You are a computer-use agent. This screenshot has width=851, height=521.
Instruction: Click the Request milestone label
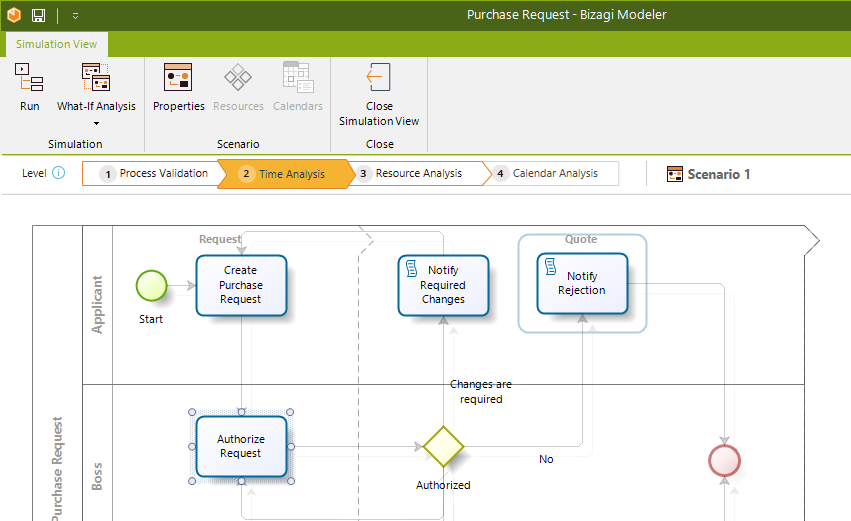[219, 239]
